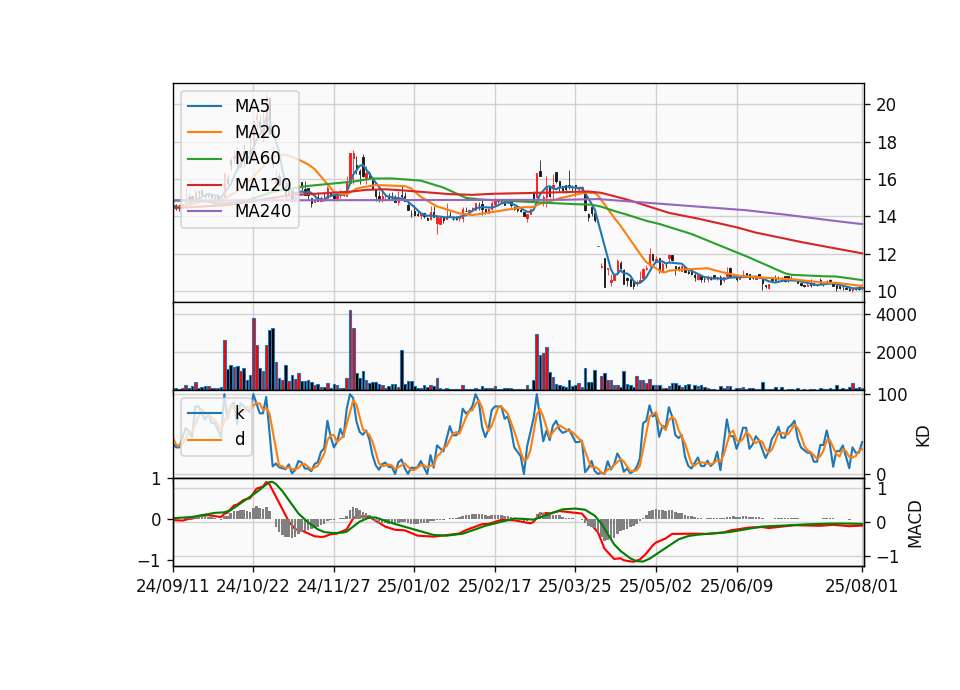Click the MA120 legend label
The height and width of the screenshot is (690, 960).
(263, 184)
